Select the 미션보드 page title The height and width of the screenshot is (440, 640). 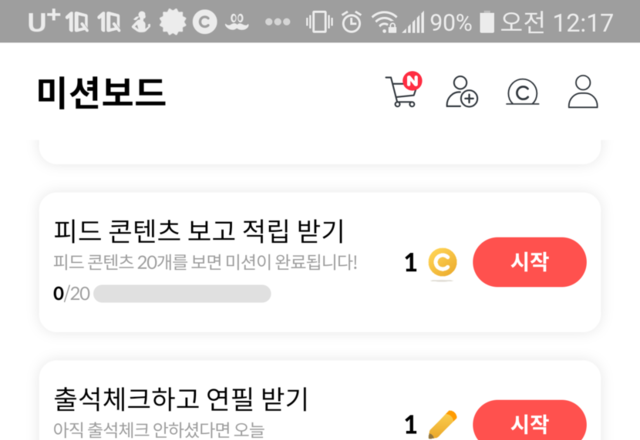pos(101,93)
